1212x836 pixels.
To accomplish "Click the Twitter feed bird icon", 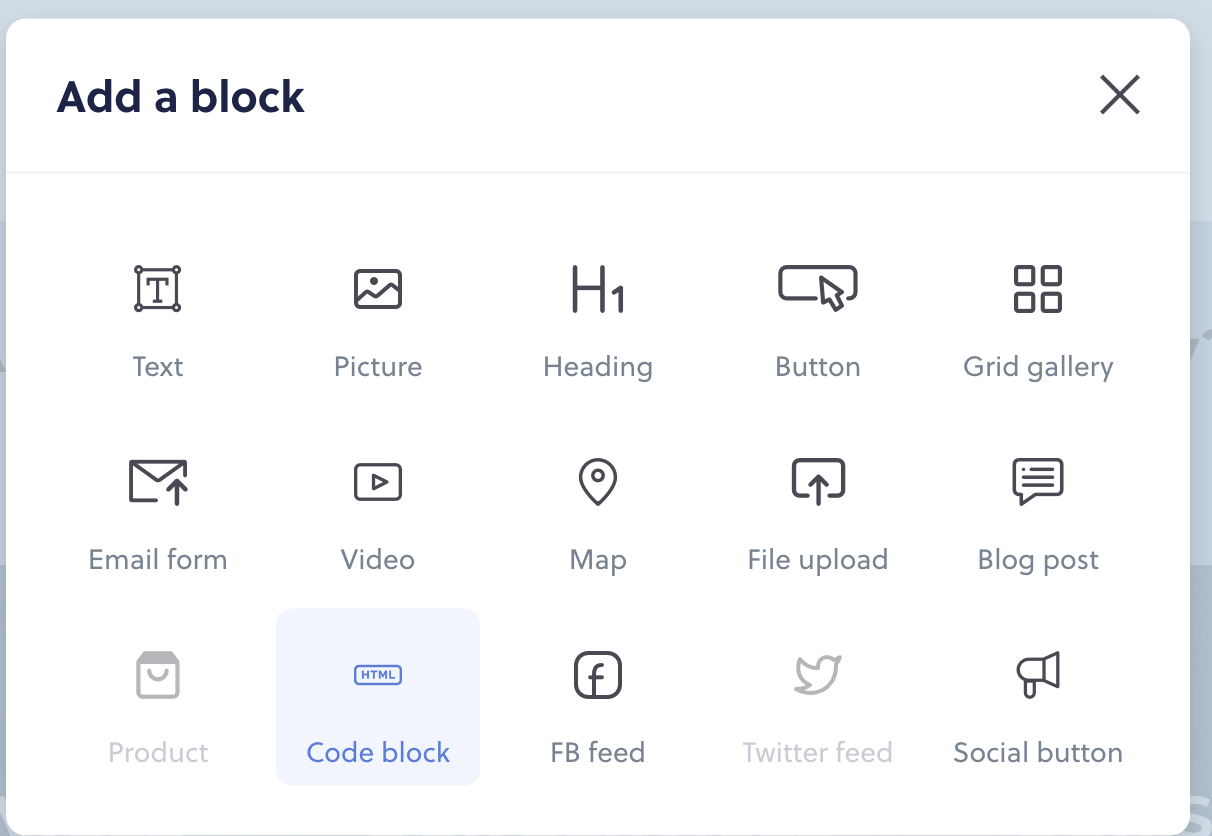I will (x=818, y=675).
